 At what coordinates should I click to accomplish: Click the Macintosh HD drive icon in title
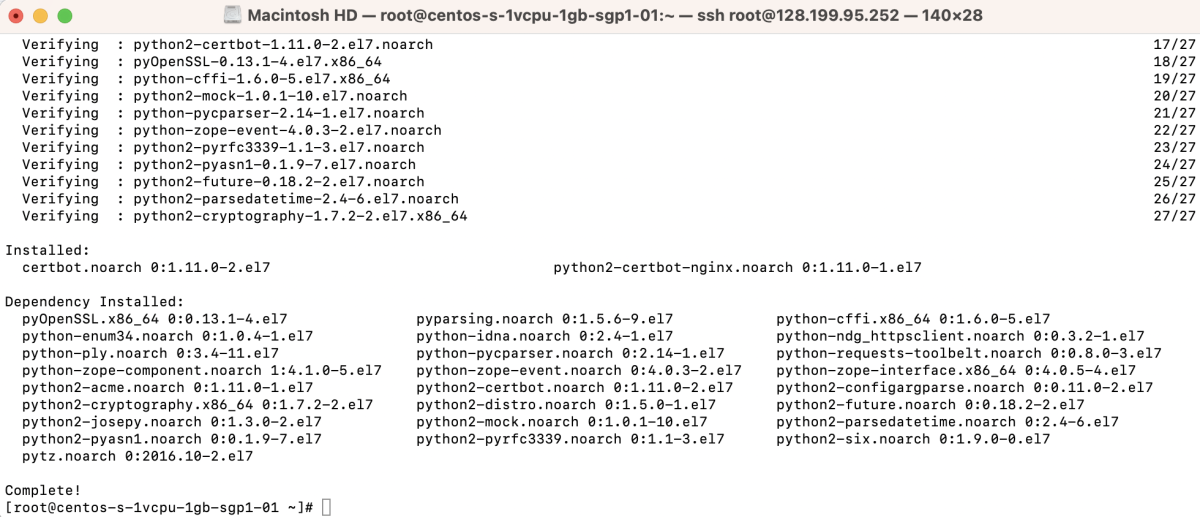pyautogui.click(x=232, y=15)
